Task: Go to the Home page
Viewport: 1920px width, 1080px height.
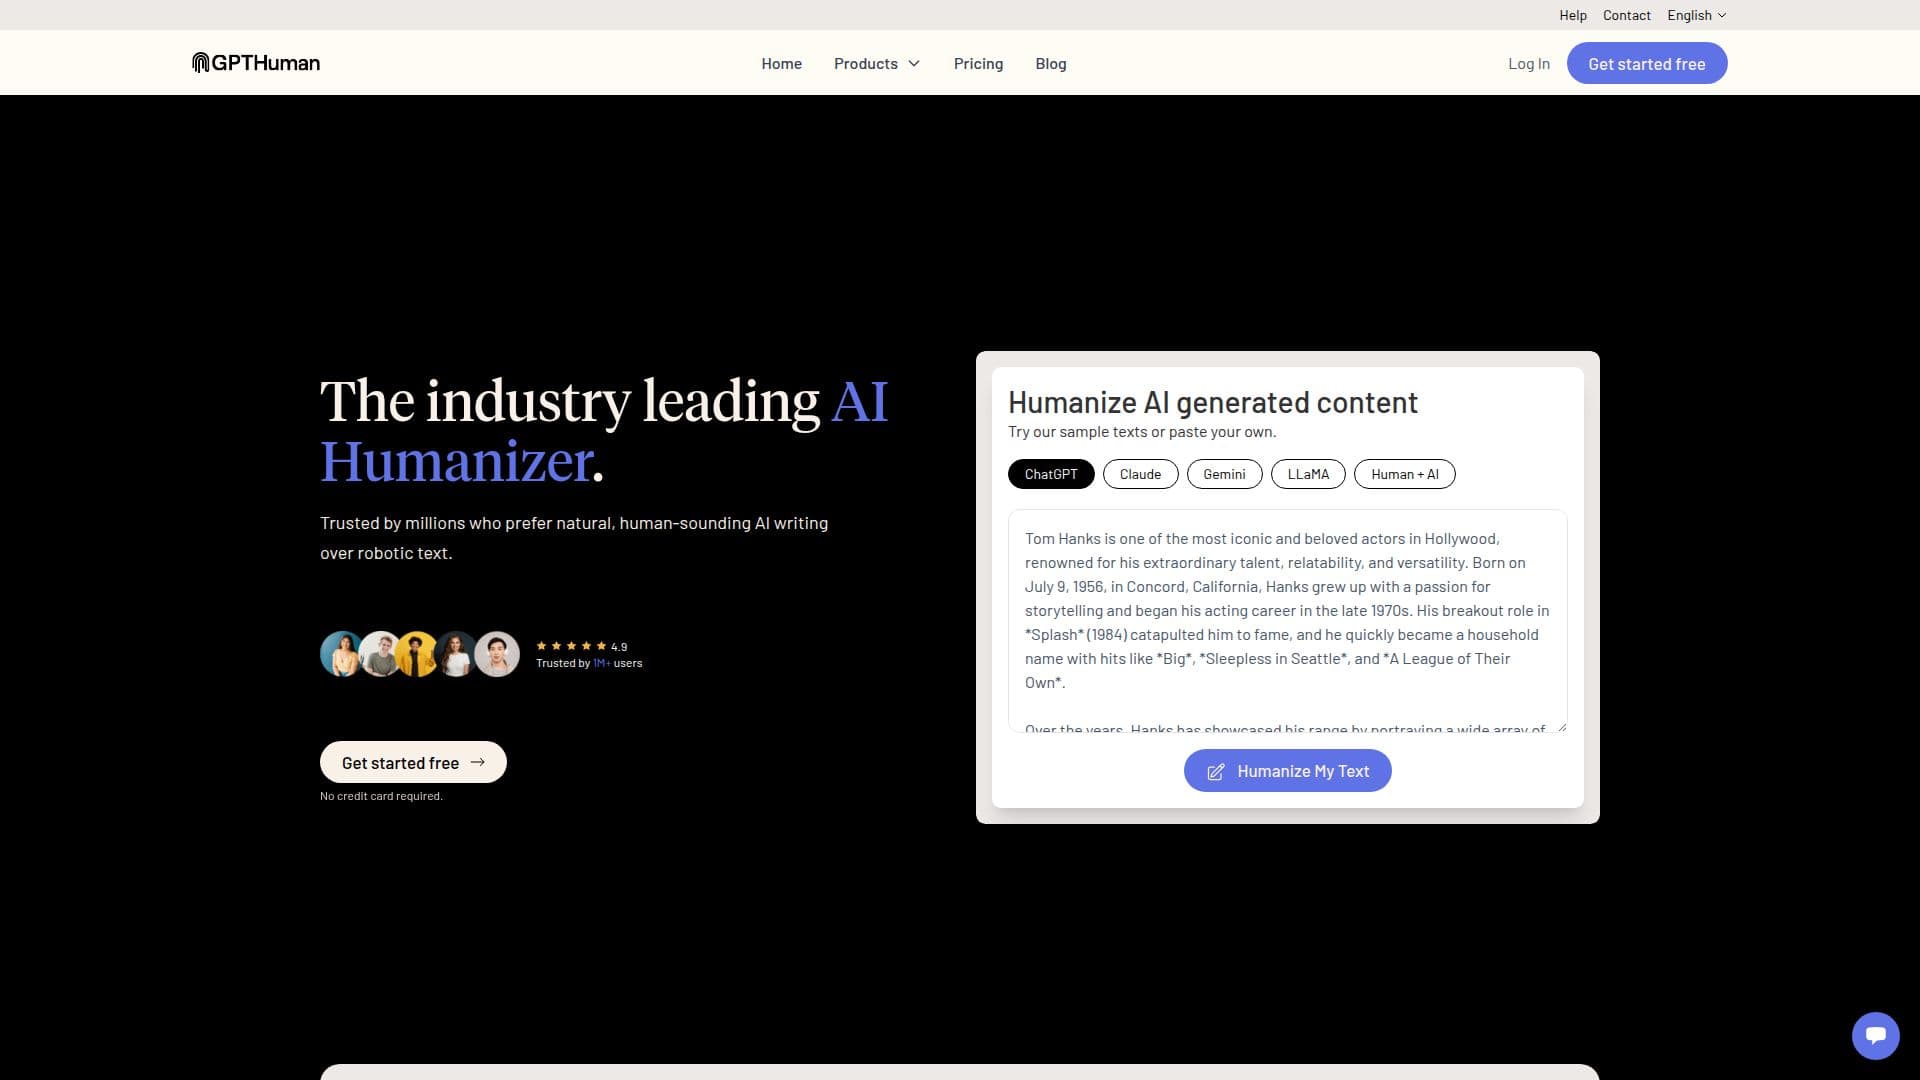Action: [x=781, y=63]
